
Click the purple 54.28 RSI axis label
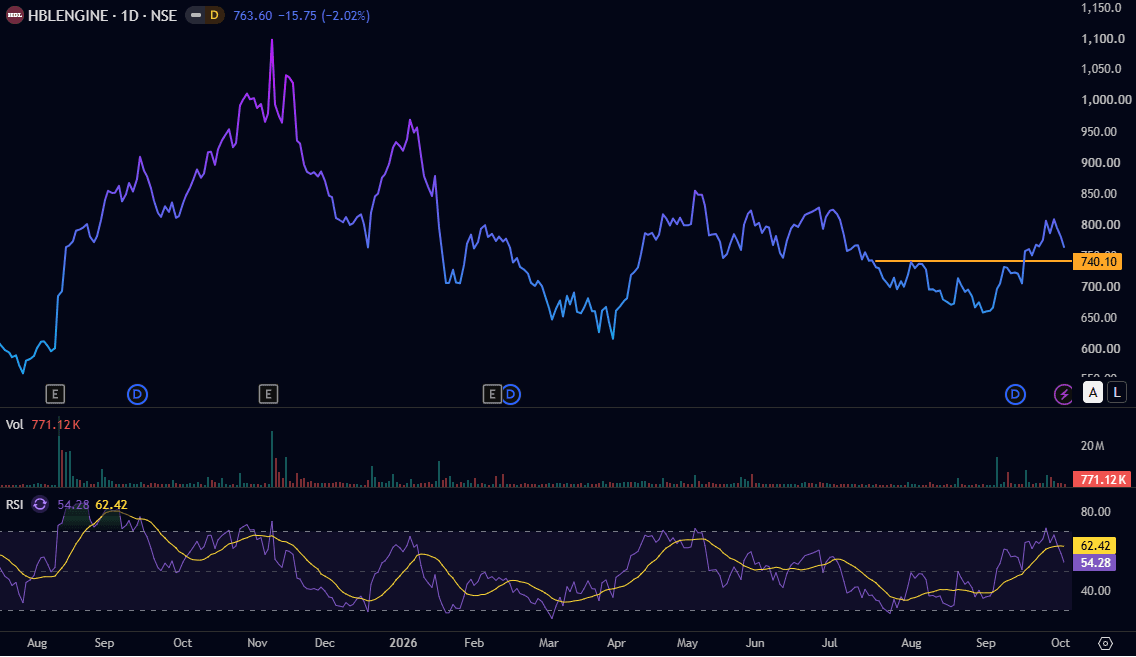[1095, 563]
